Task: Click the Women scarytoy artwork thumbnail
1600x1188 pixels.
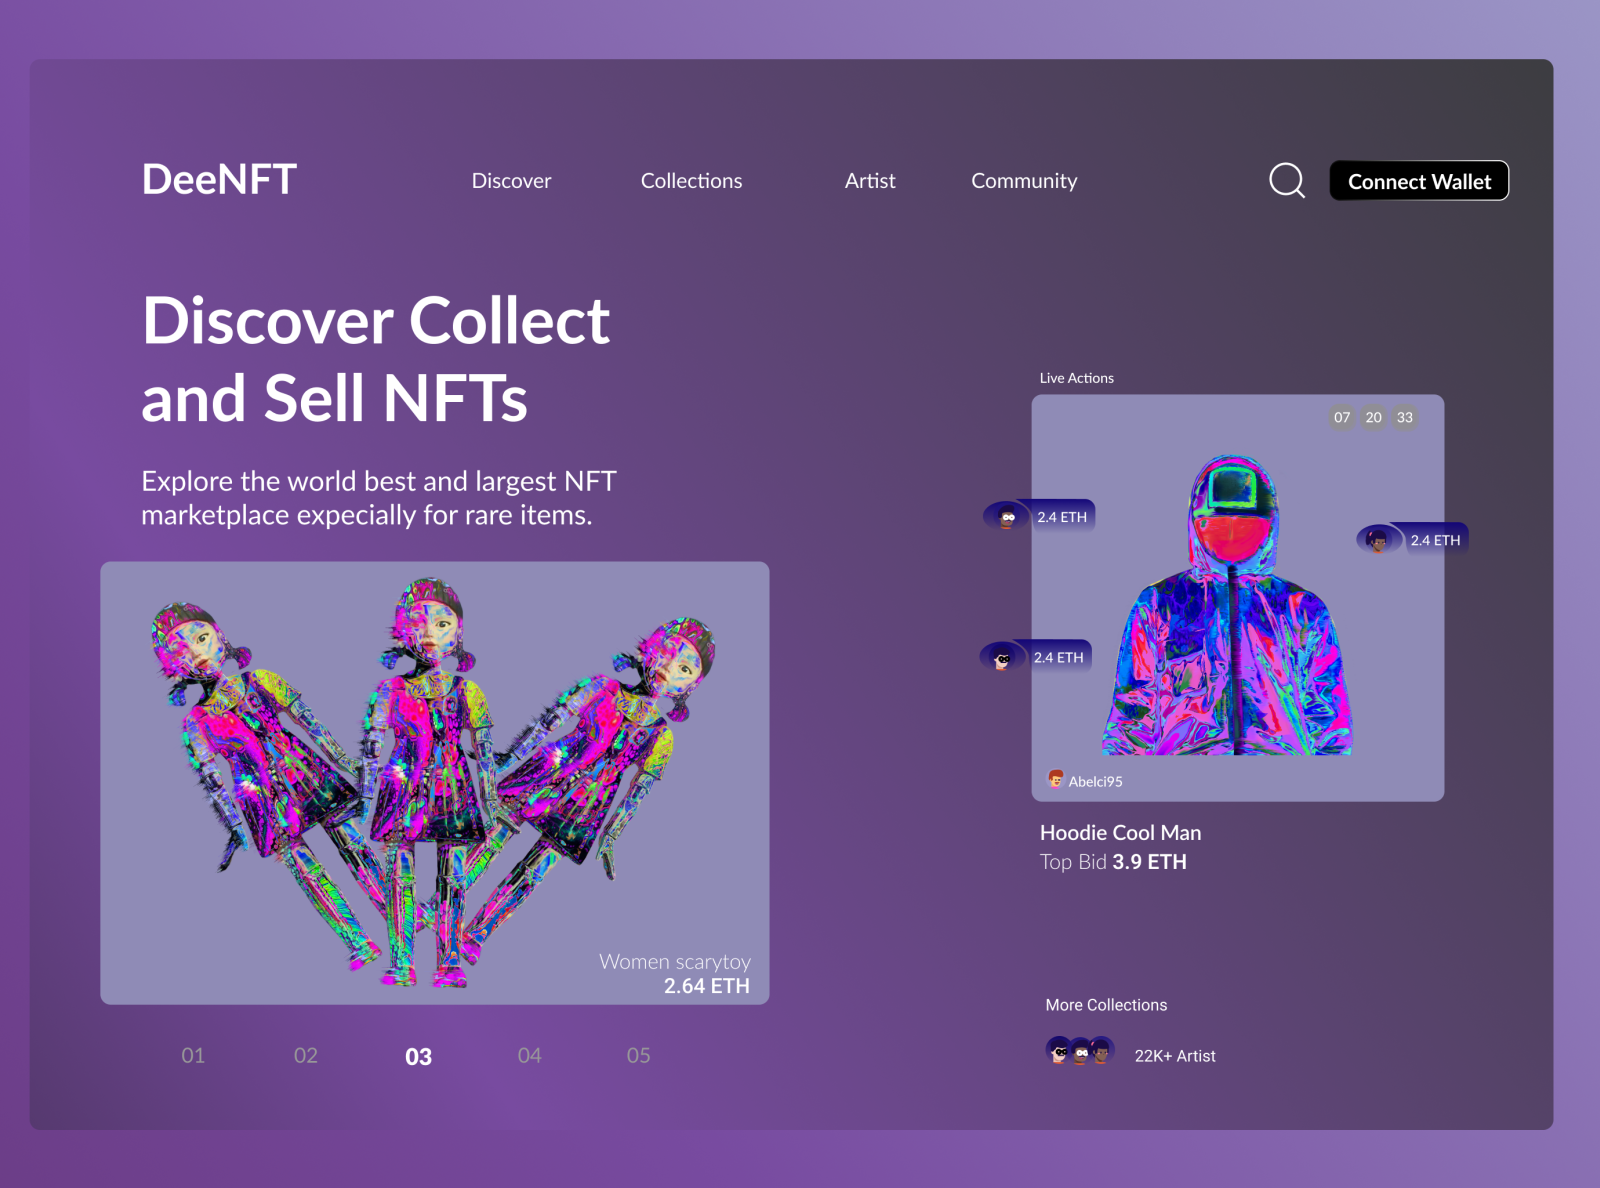Action: pos(435,782)
